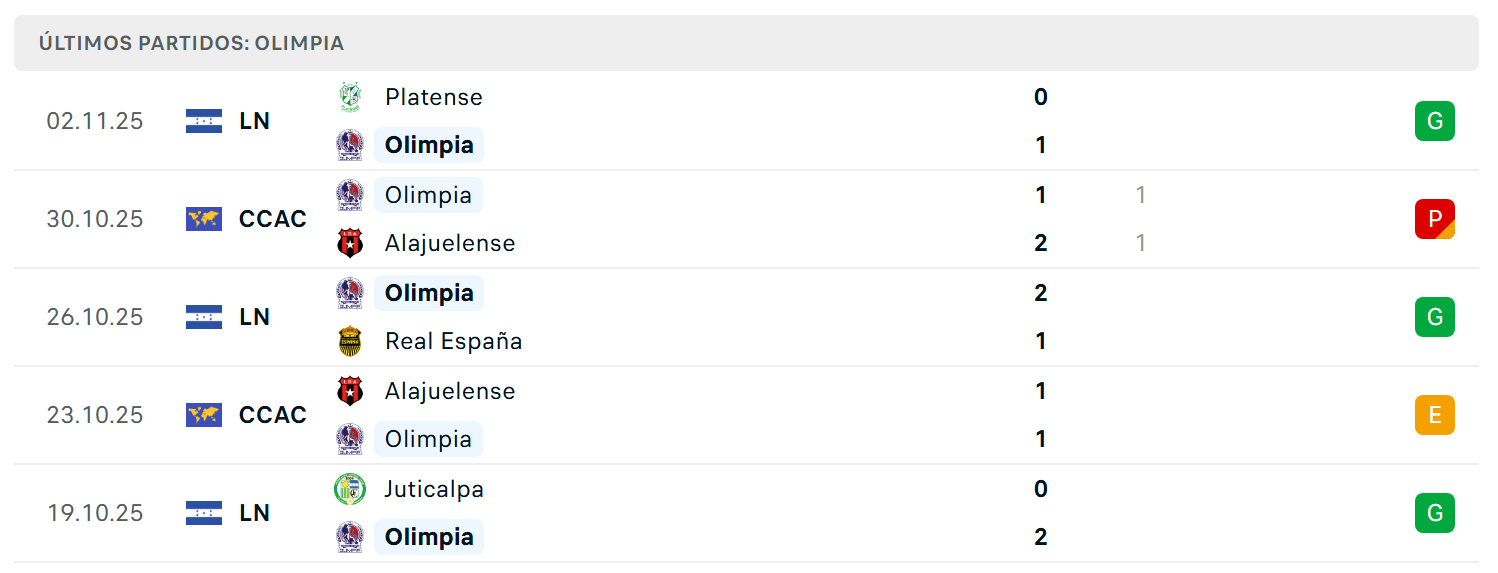Open the Juticalpa team link

coord(435,489)
